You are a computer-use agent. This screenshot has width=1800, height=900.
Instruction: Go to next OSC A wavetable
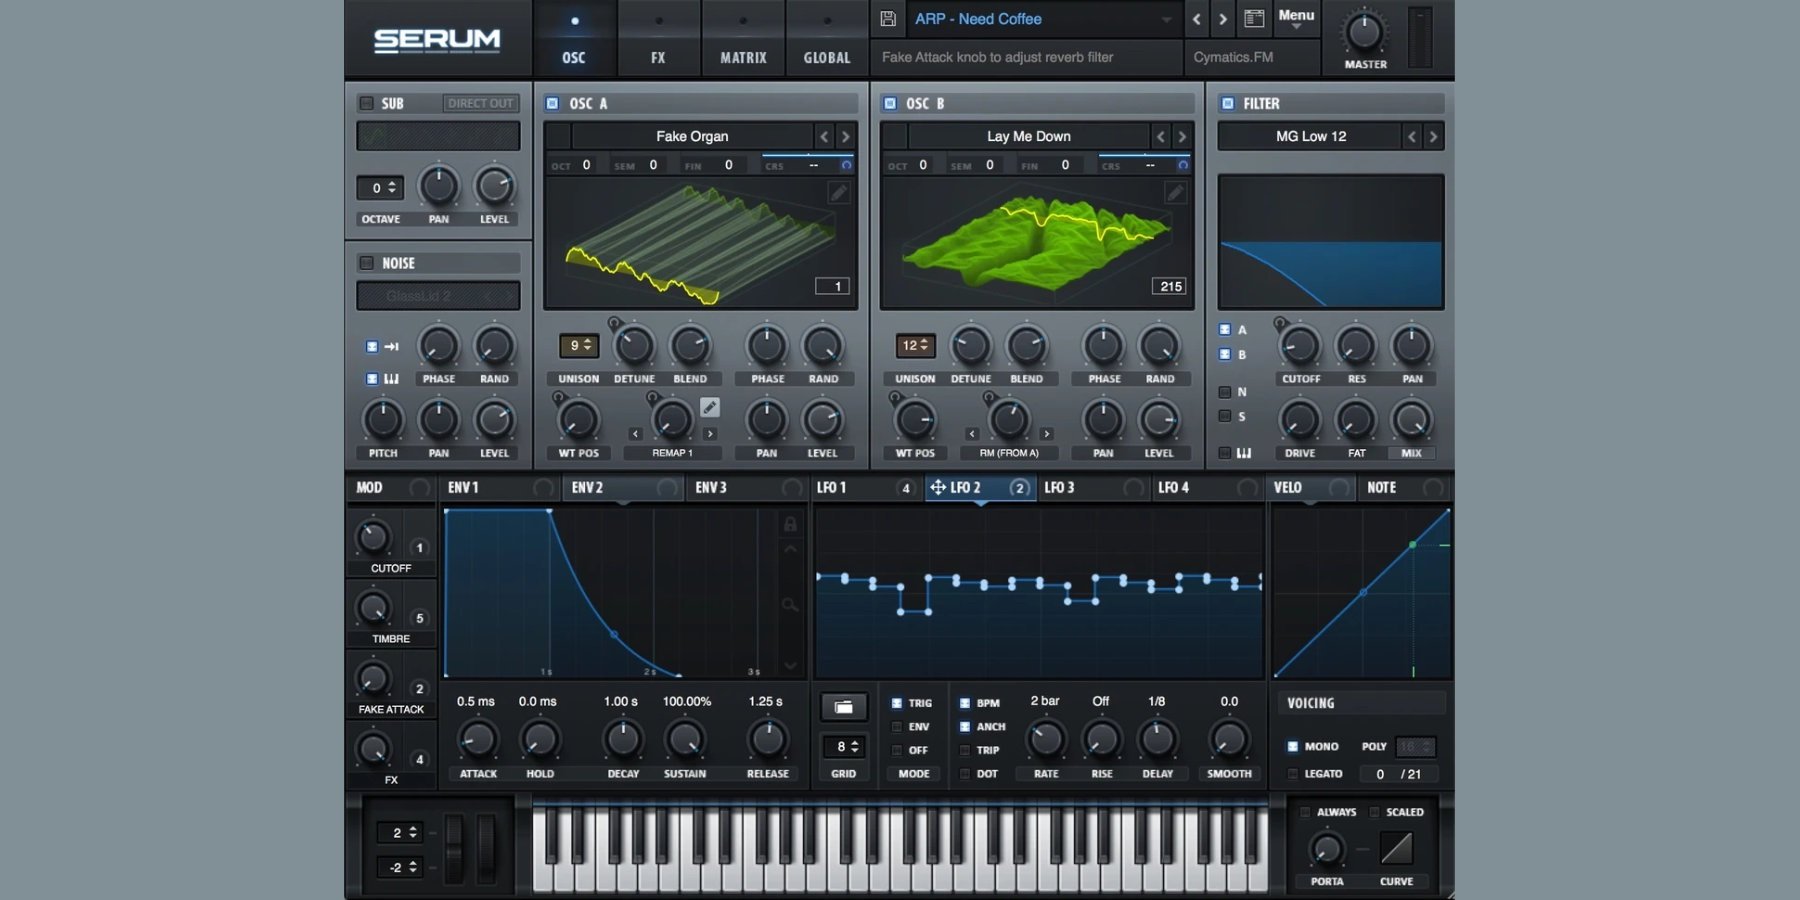(846, 136)
